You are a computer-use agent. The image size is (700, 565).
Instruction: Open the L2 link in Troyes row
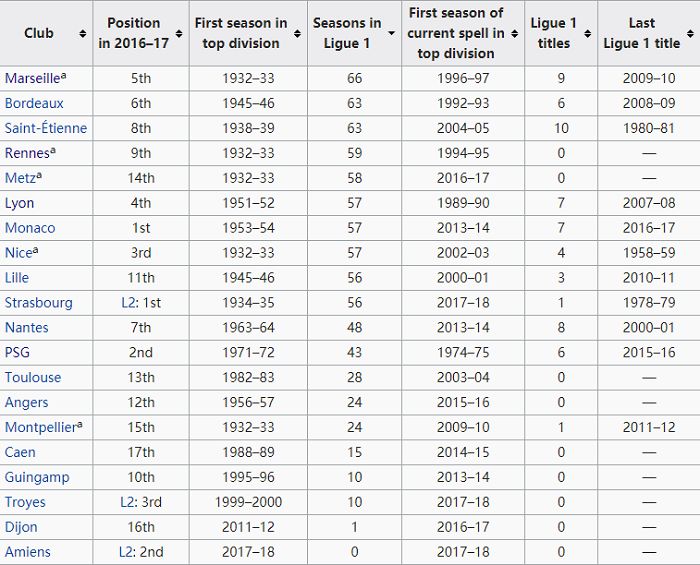tap(127, 502)
